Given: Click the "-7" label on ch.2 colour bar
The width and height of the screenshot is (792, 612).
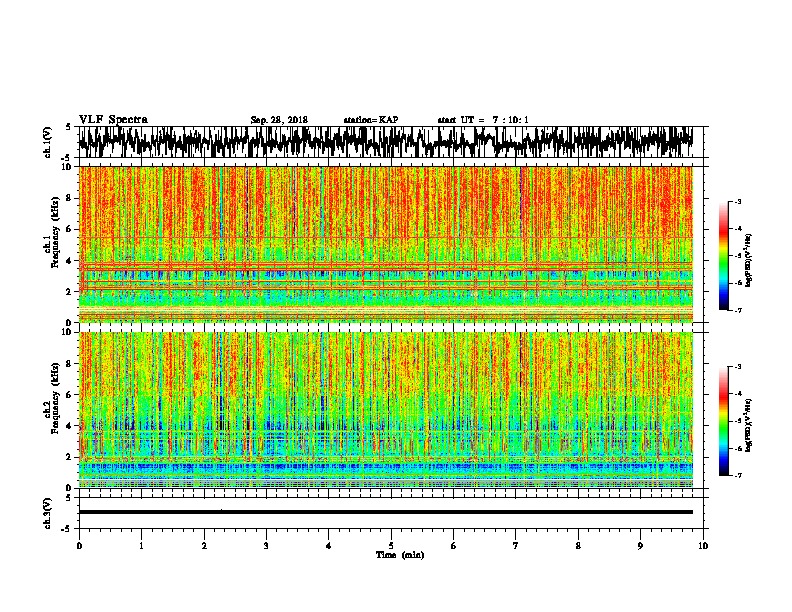Looking at the screenshot, I should 737,475.
